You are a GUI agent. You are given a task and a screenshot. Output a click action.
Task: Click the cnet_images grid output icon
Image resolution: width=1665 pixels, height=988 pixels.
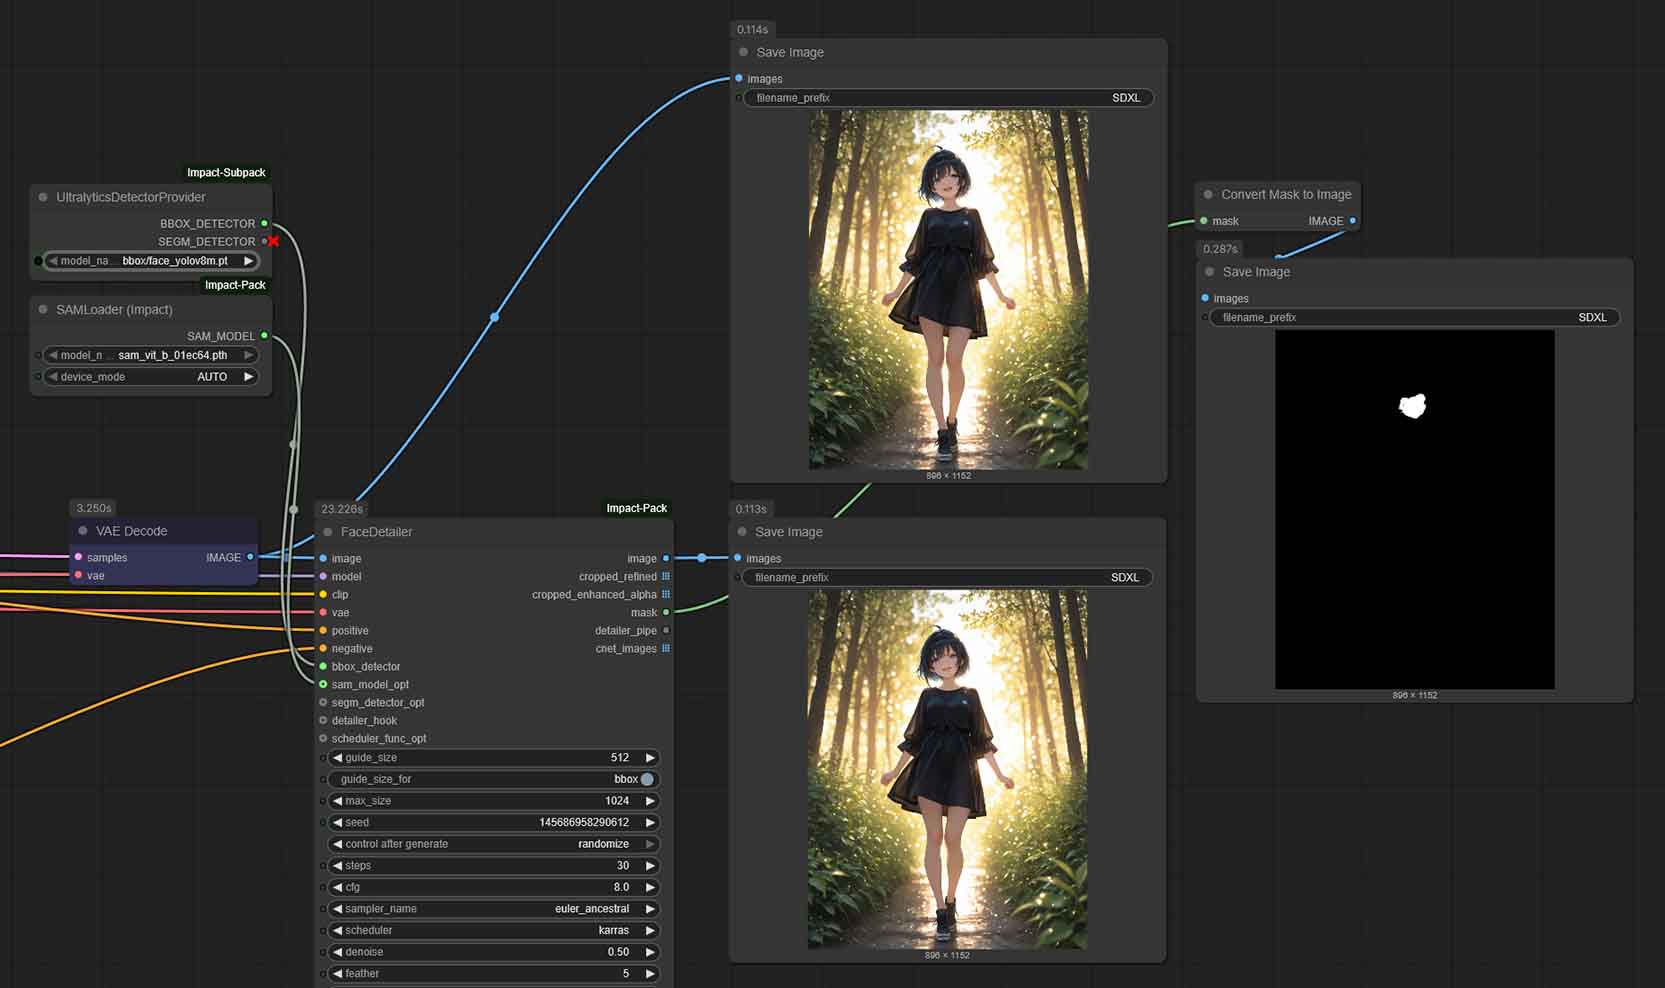pyautogui.click(x=666, y=649)
